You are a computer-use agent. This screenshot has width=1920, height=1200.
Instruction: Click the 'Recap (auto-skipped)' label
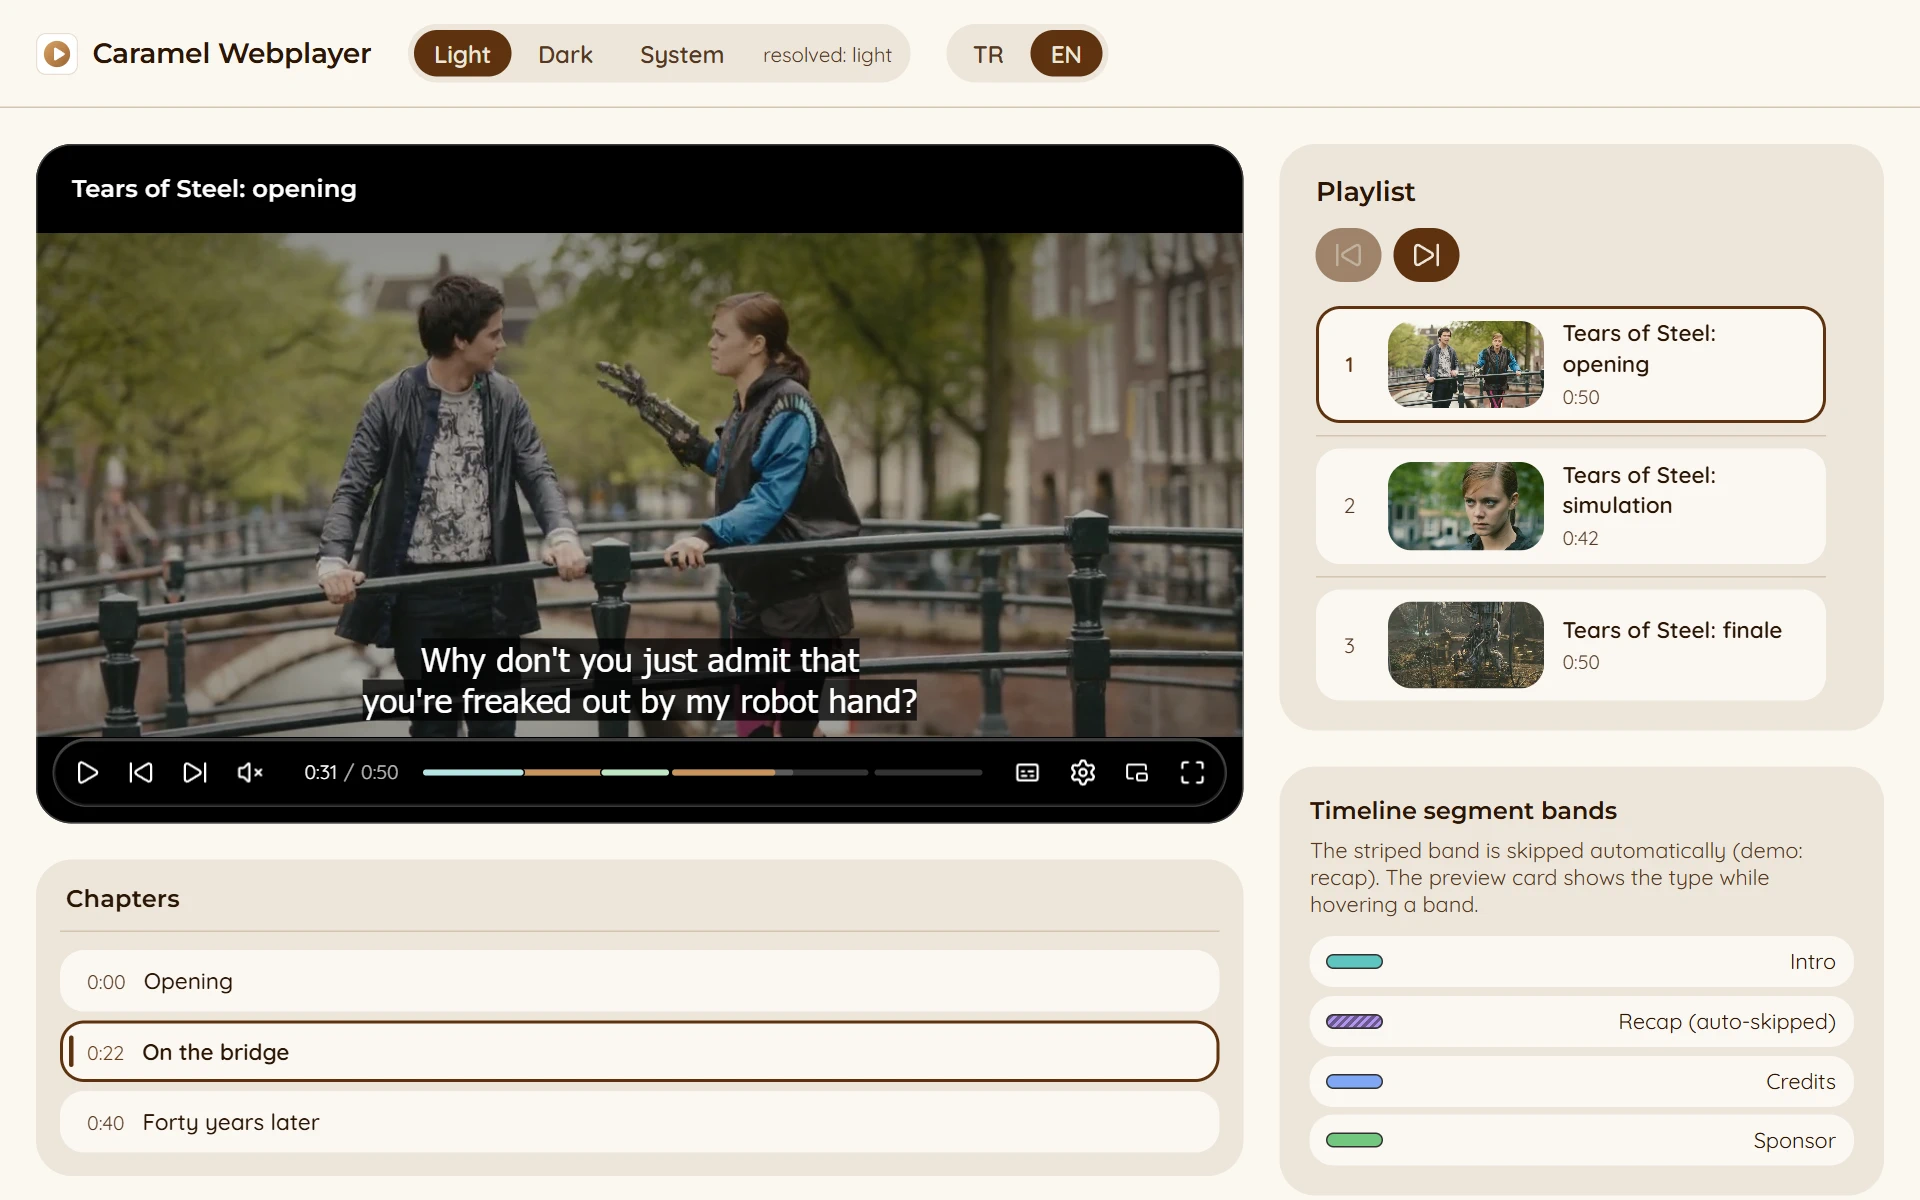[1727, 1021]
